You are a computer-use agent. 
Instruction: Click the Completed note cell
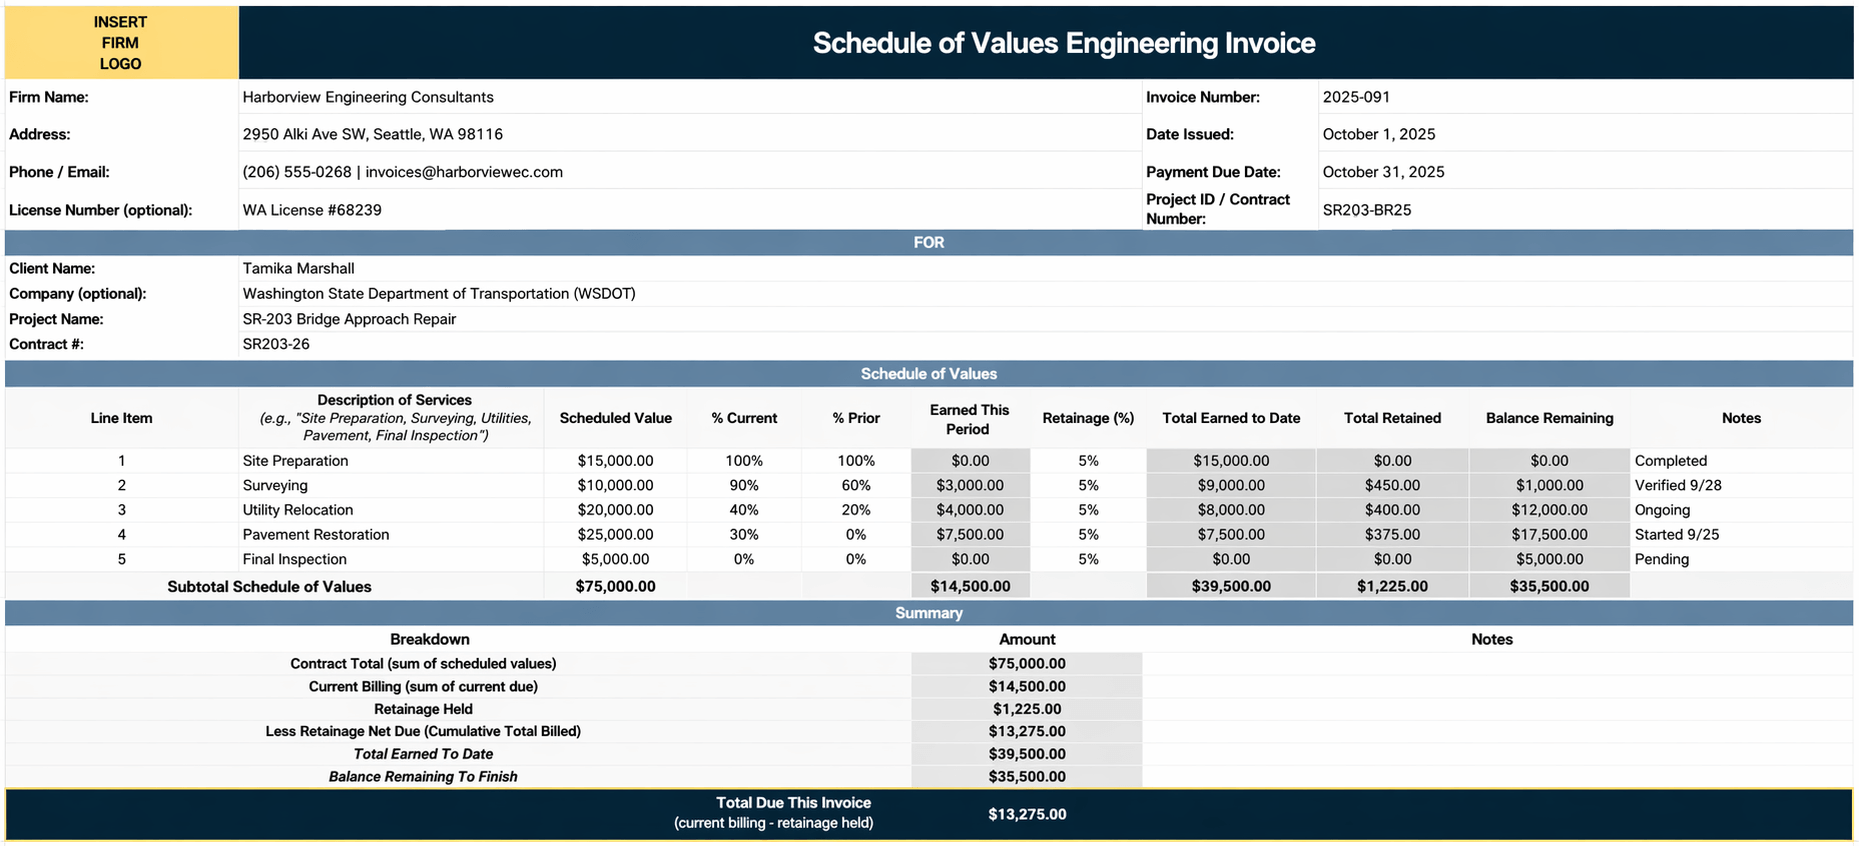click(1741, 461)
